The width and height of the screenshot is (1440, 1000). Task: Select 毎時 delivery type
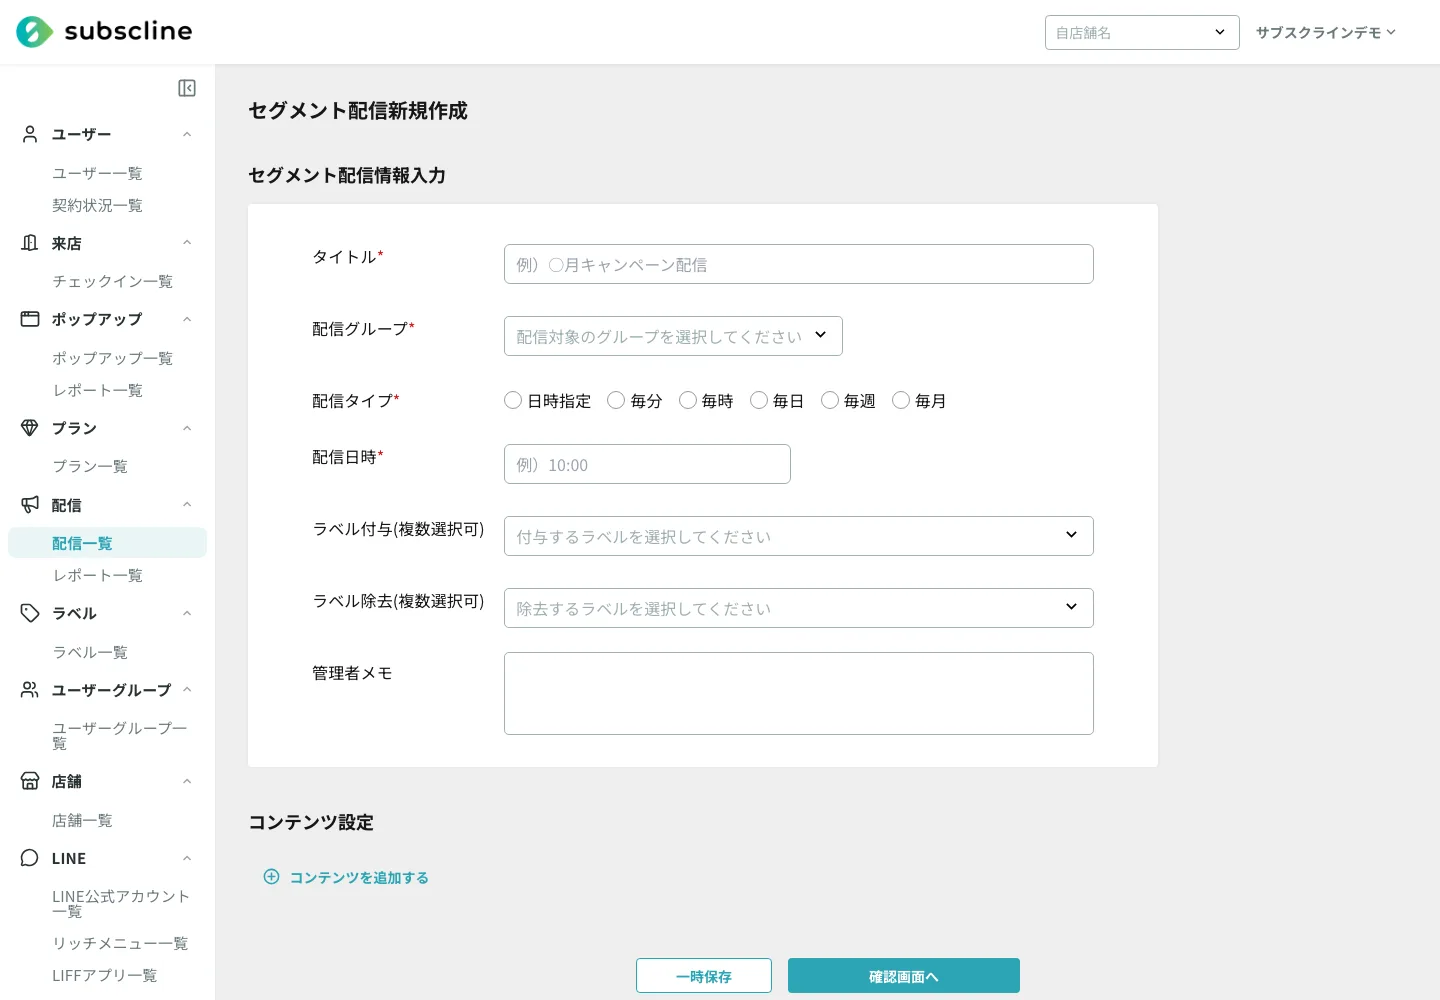(688, 400)
